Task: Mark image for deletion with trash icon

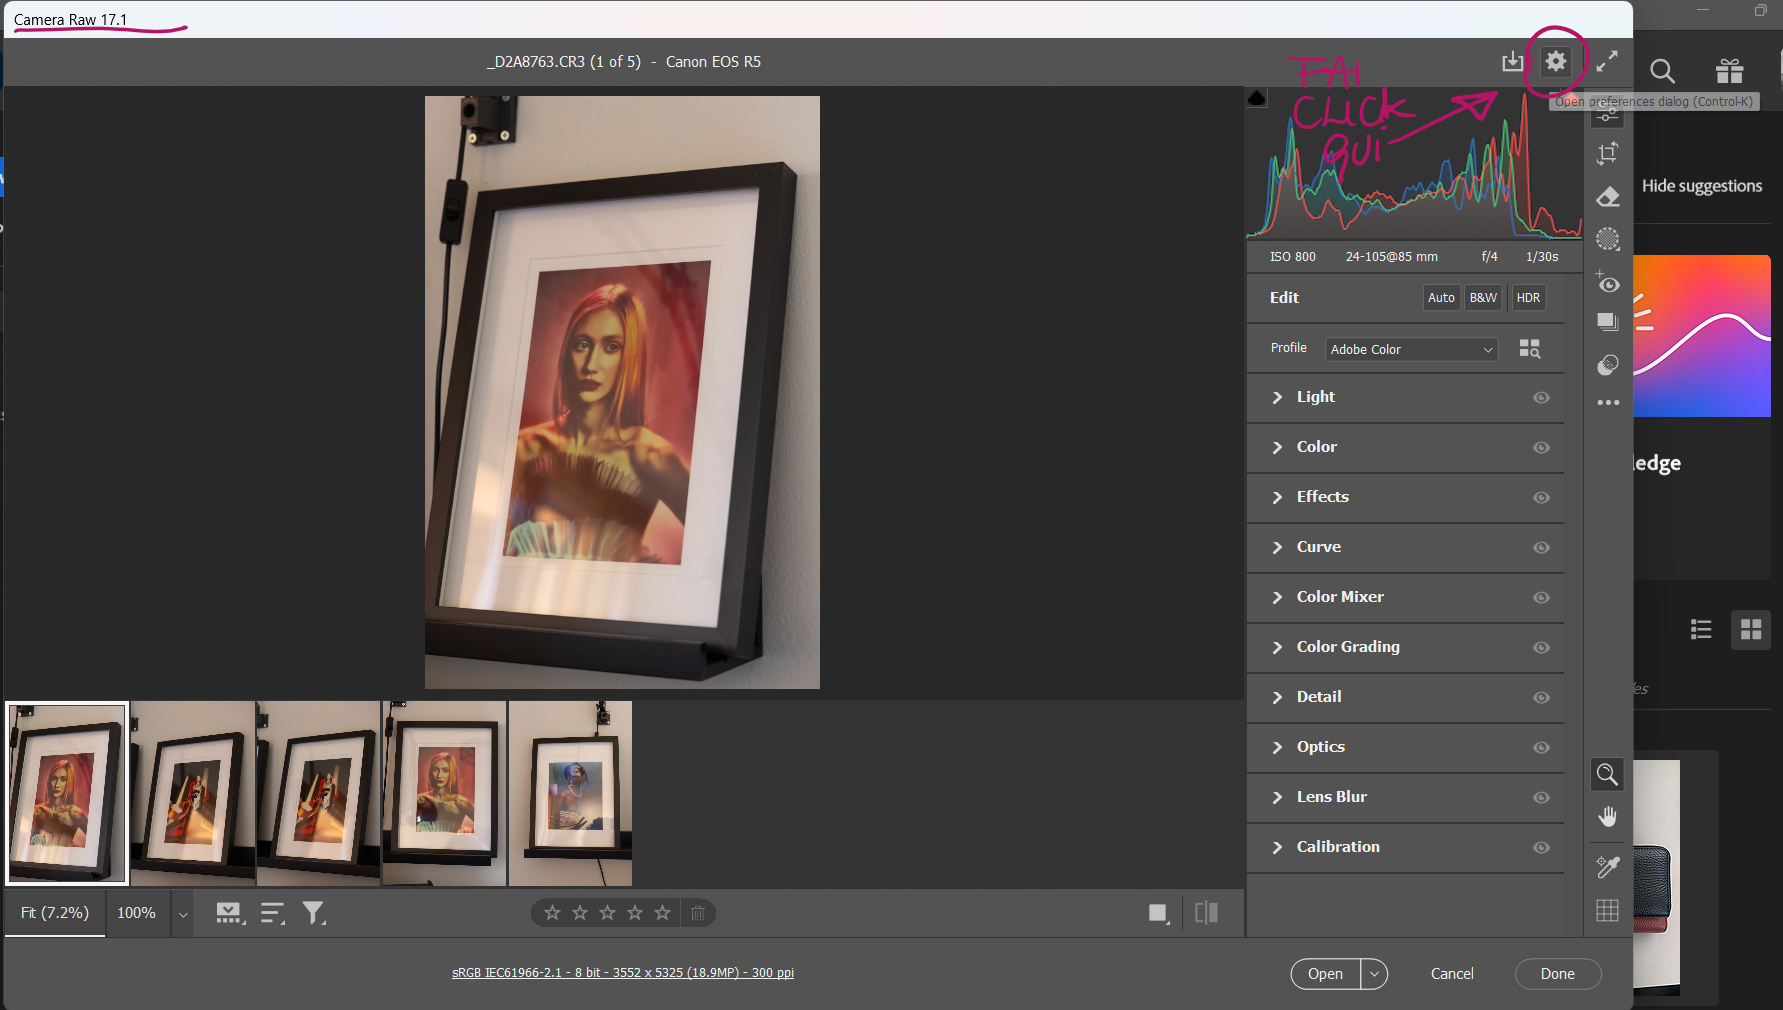Action: [x=698, y=913]
